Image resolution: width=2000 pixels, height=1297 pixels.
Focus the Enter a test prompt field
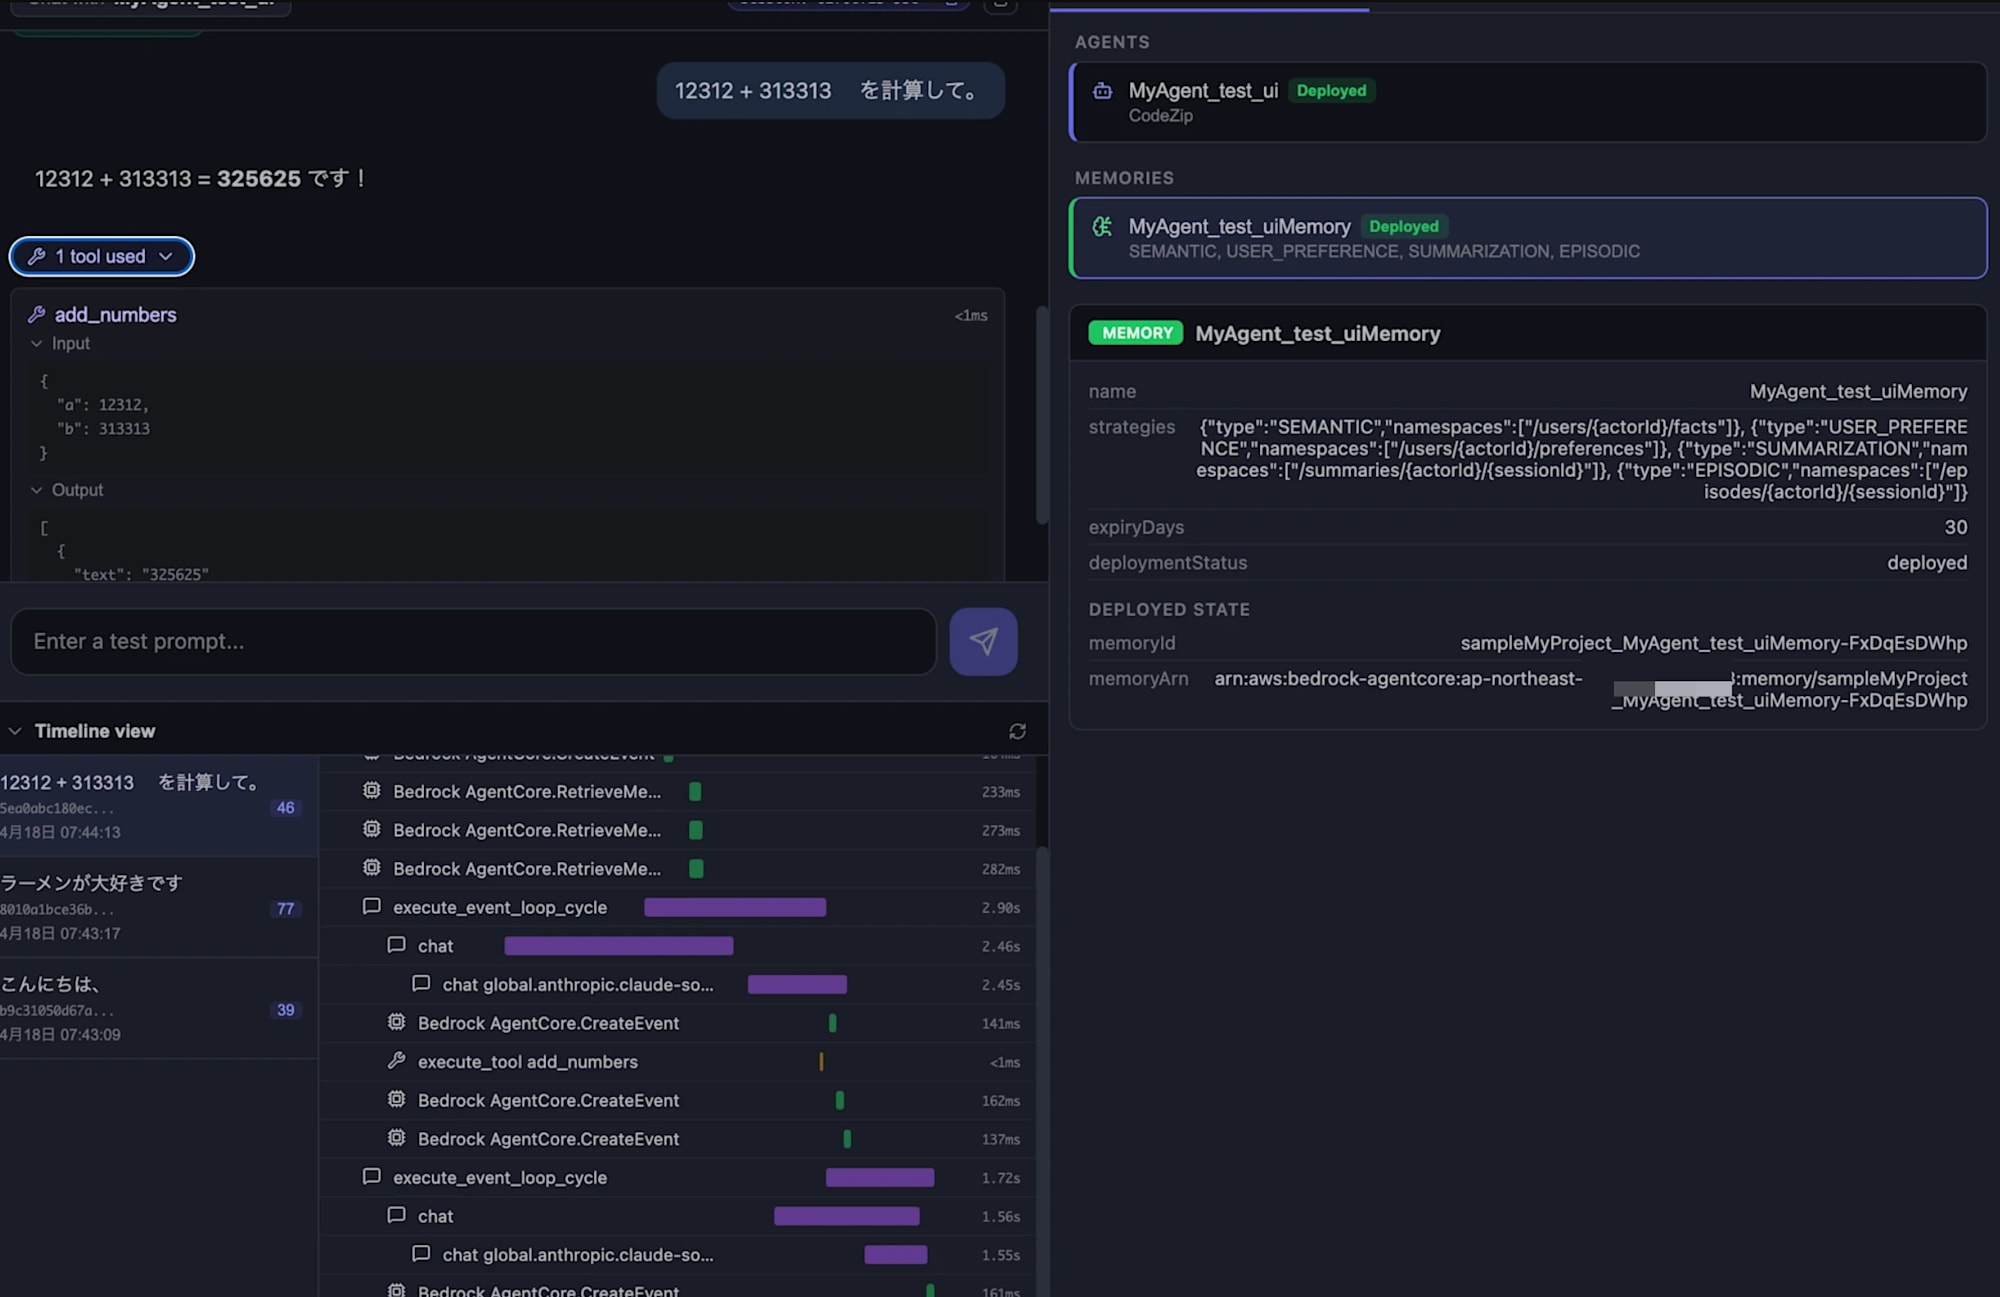[472, 641]
